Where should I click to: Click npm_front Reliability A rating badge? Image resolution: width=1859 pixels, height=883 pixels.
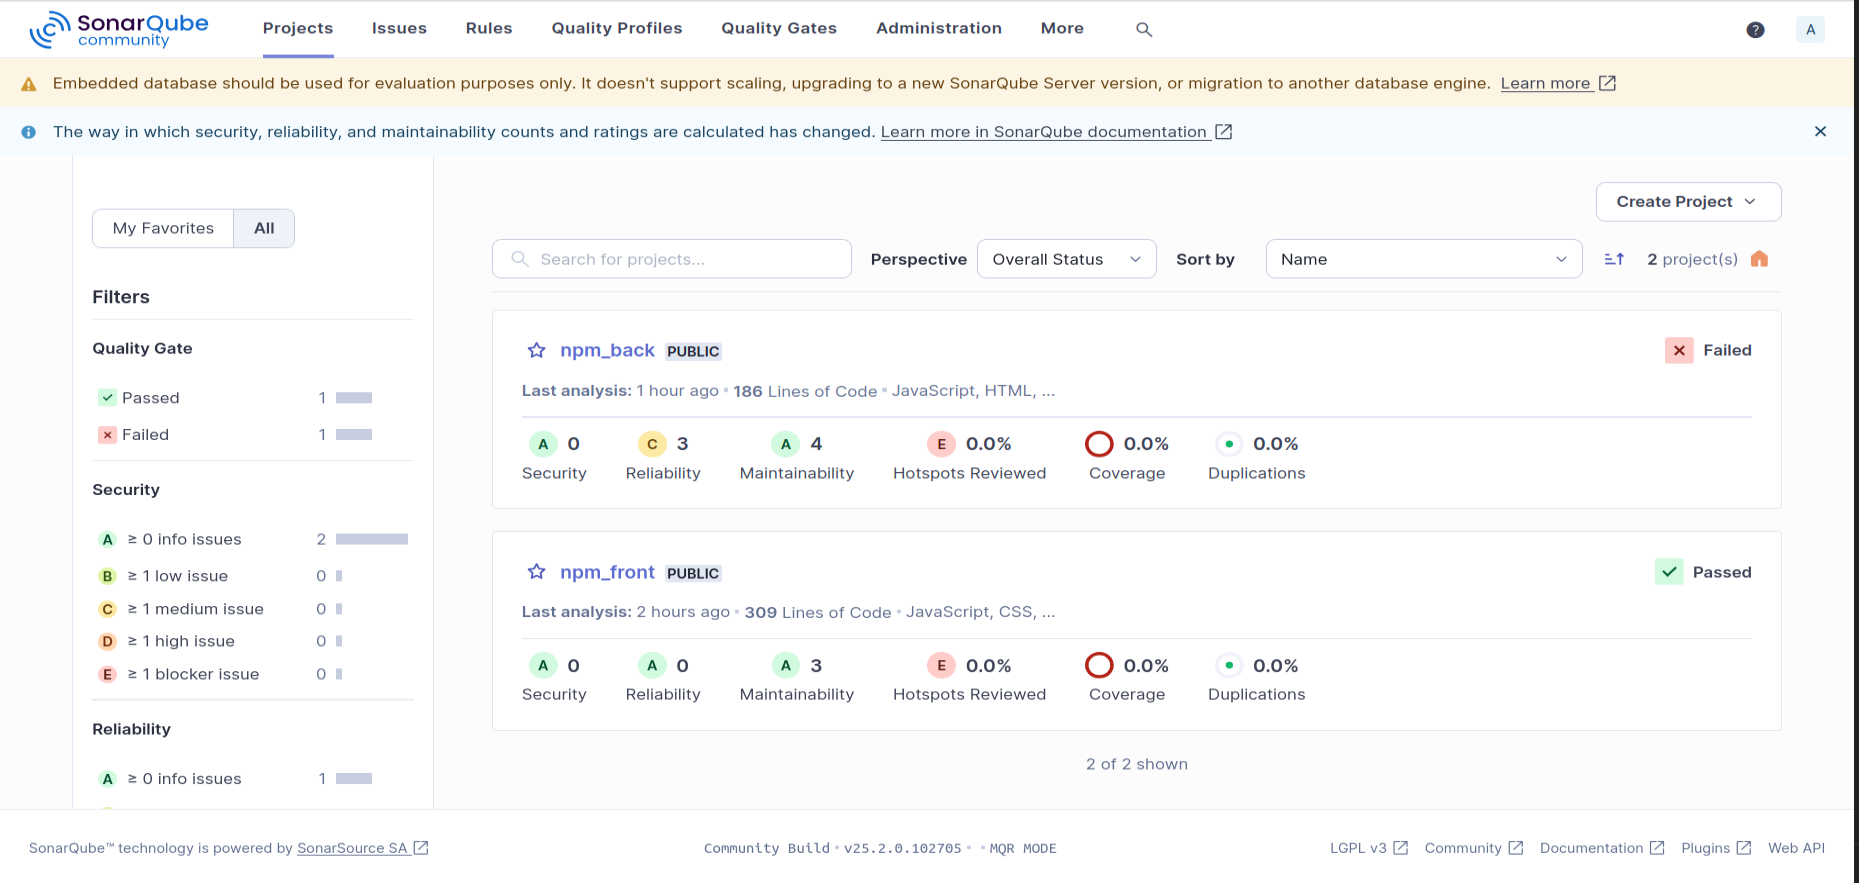(x=652, y=666)
